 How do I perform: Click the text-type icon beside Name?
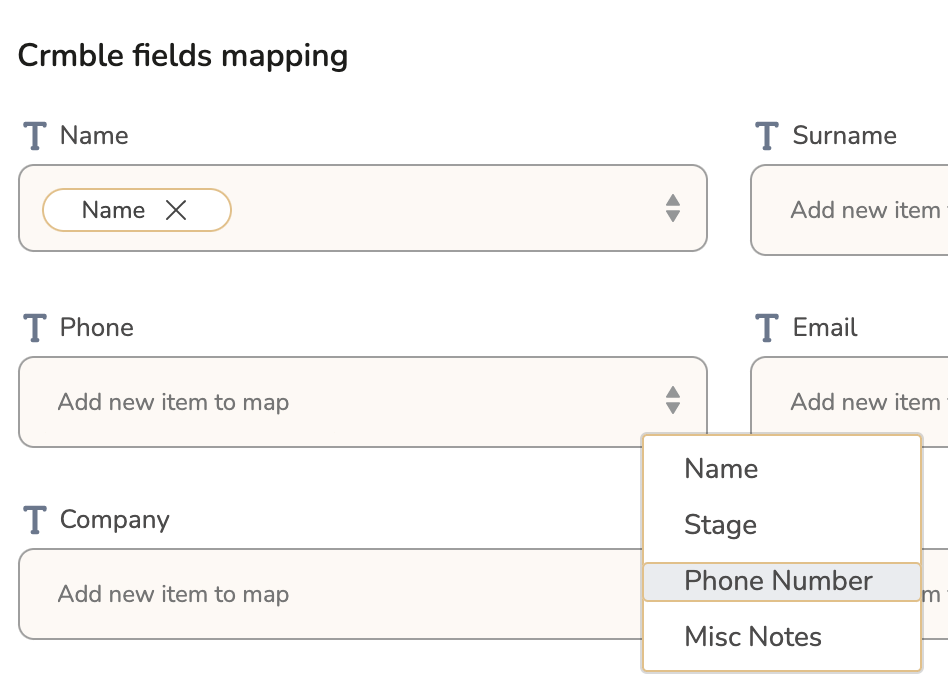tap(35, 136)
